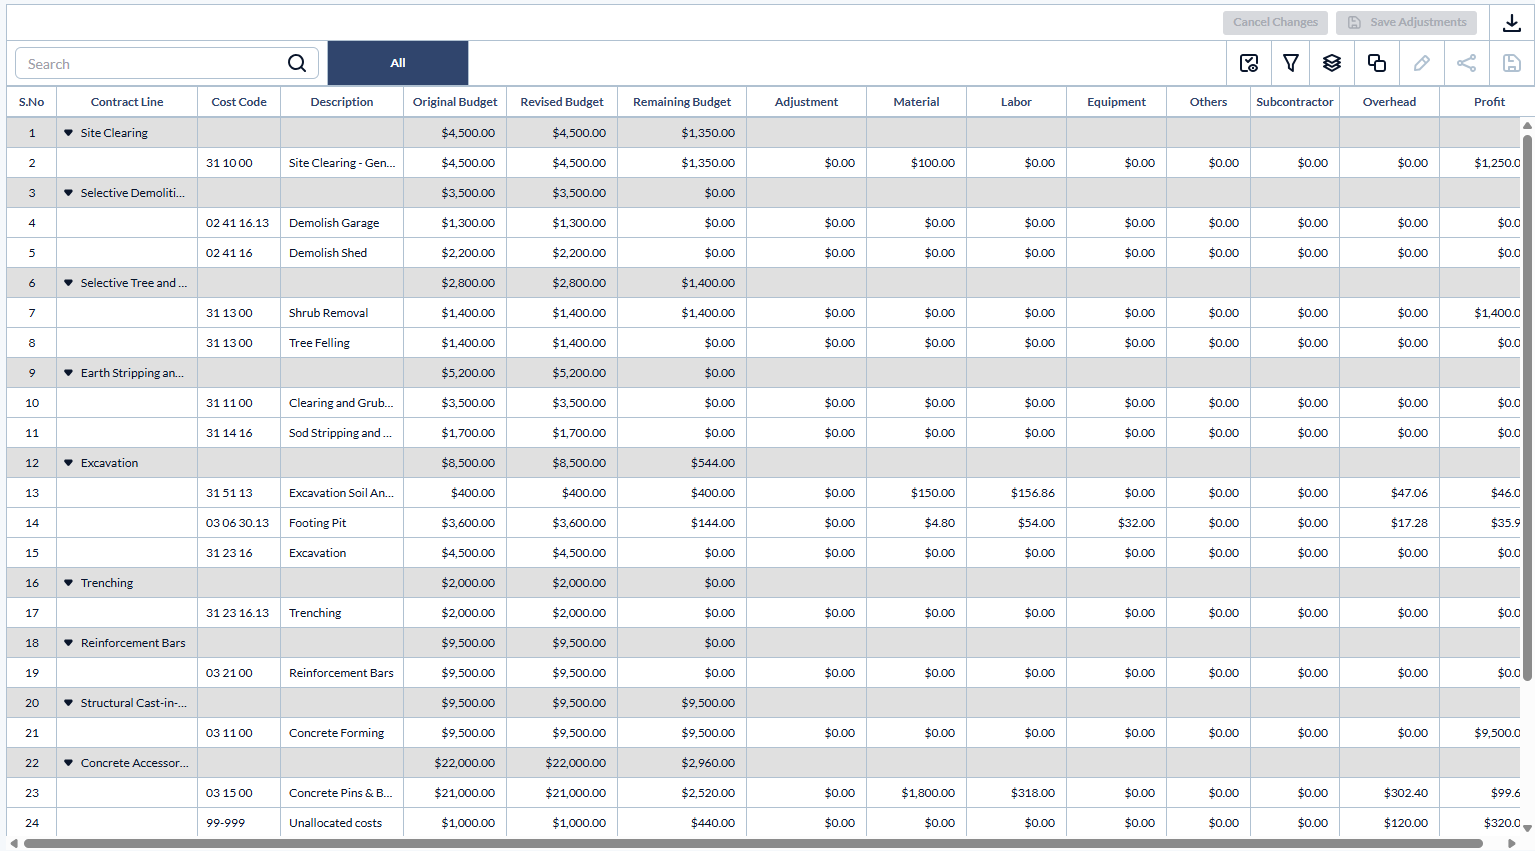Collapse the Structural Cast-in-... contract line
The height and width of the screenshot is (851, 1535).
68,703
